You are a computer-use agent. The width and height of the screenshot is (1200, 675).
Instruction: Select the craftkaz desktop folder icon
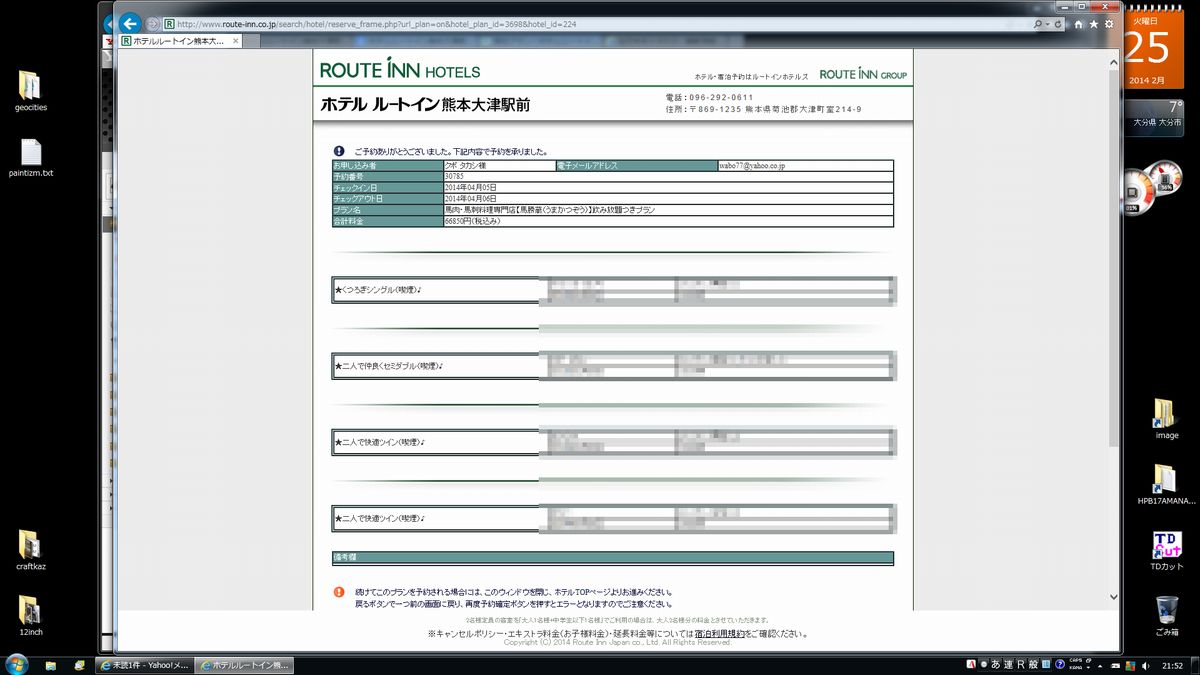[x=31, y=550]
